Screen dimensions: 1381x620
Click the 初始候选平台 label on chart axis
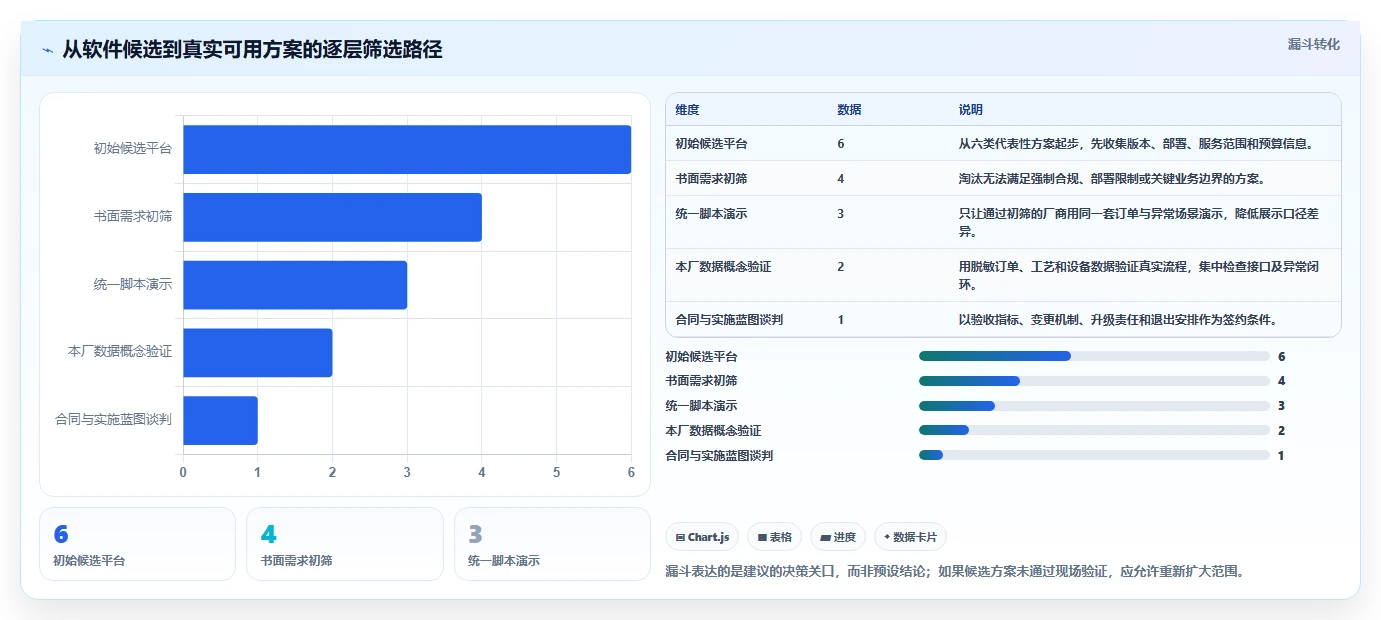(133, 149)
